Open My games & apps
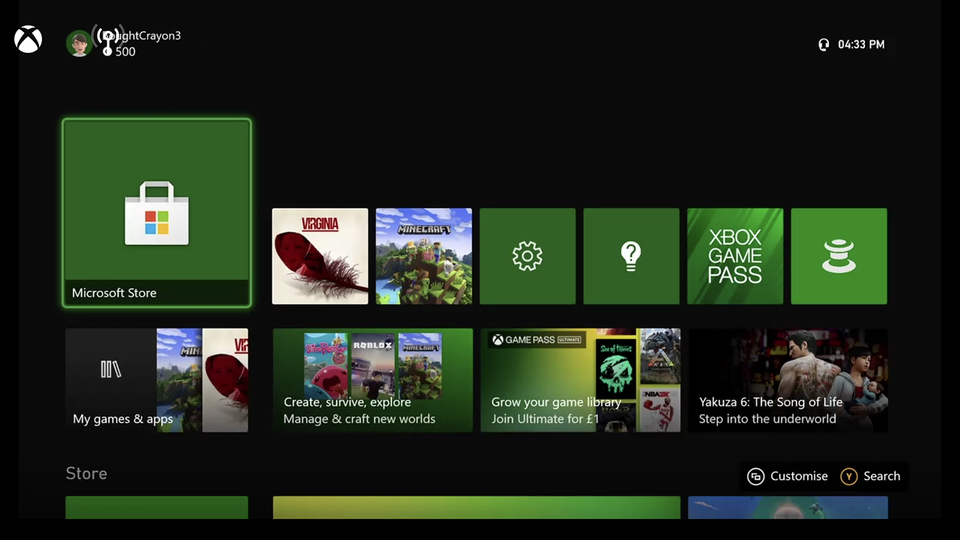This screenshot has width=960, height=540. pos(157,380)
